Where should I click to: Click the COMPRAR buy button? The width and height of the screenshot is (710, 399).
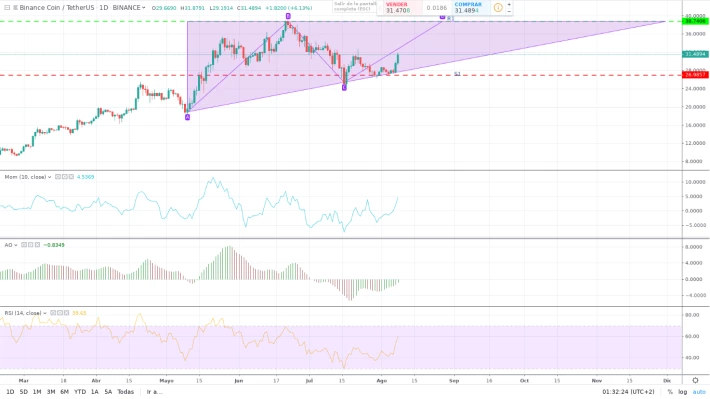pos(470,8)
